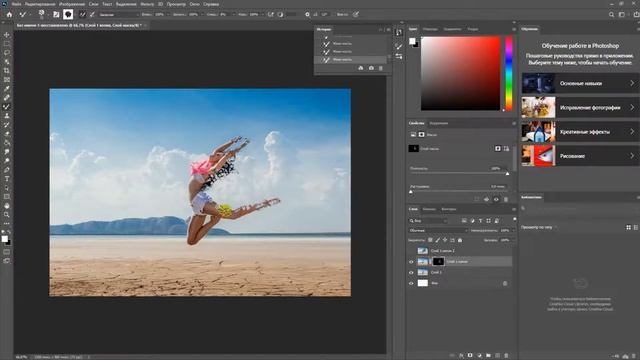640x360 pixels.
Task: Hide the selected masked layer via its eye
Action: click(x=411, y=262)
